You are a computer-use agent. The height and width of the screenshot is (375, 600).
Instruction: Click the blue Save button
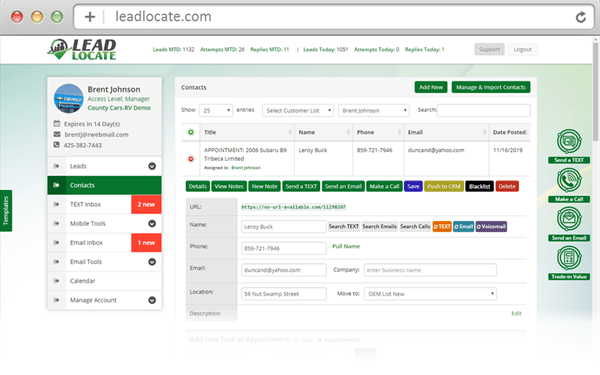[413, 186]
